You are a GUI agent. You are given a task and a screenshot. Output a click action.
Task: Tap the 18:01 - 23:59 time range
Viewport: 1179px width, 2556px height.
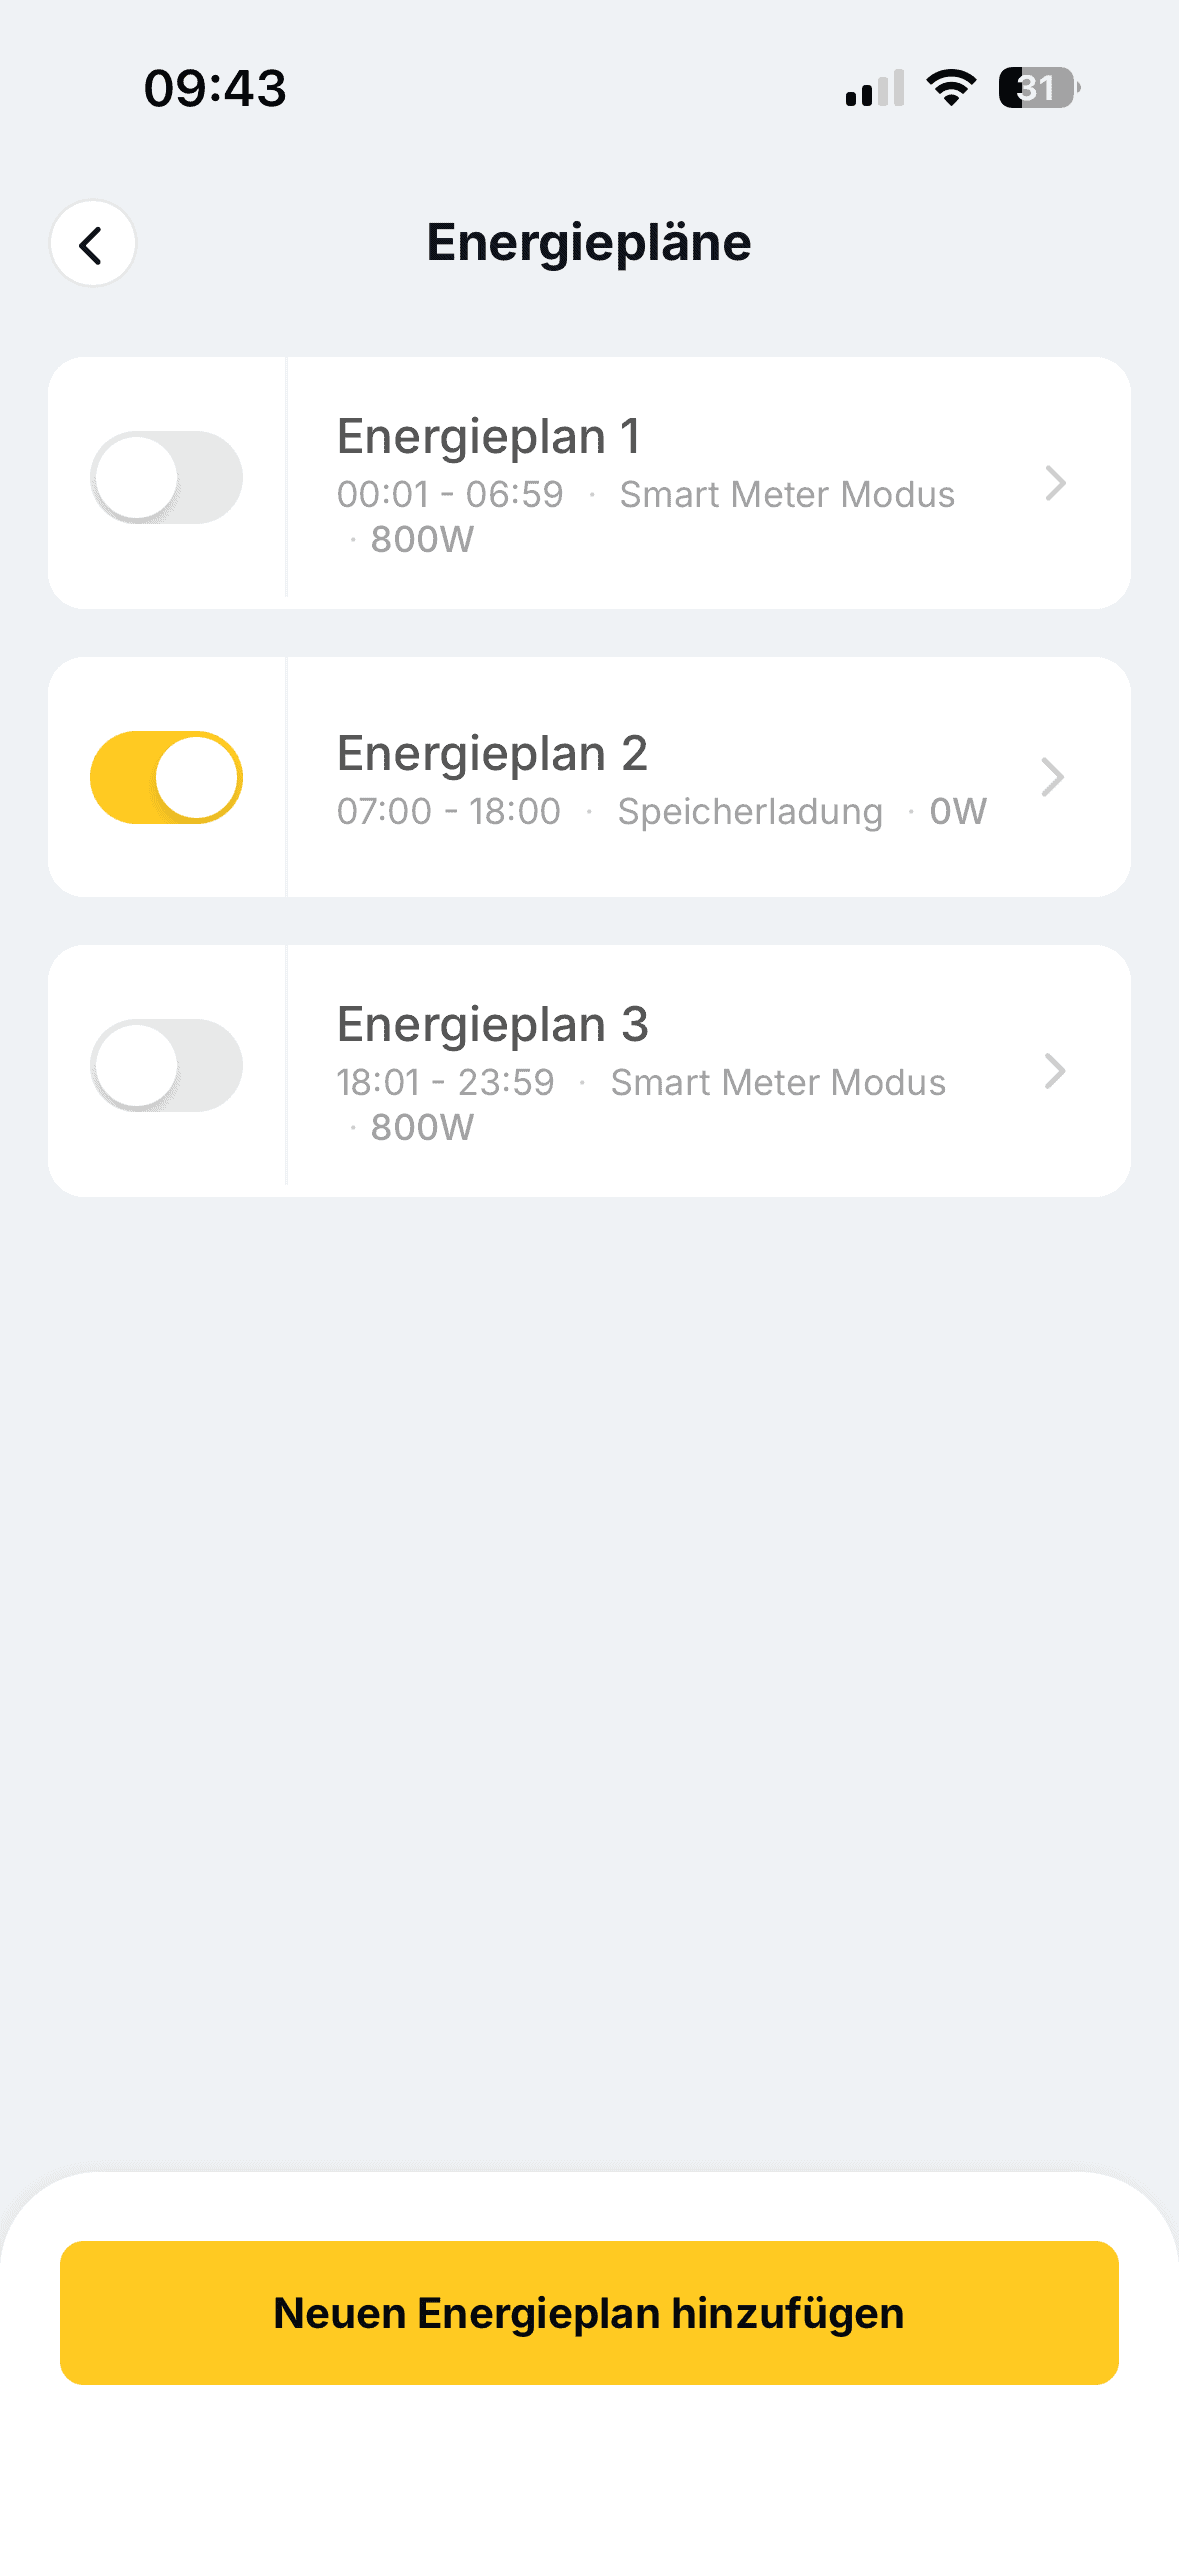tap(445, 1082)
